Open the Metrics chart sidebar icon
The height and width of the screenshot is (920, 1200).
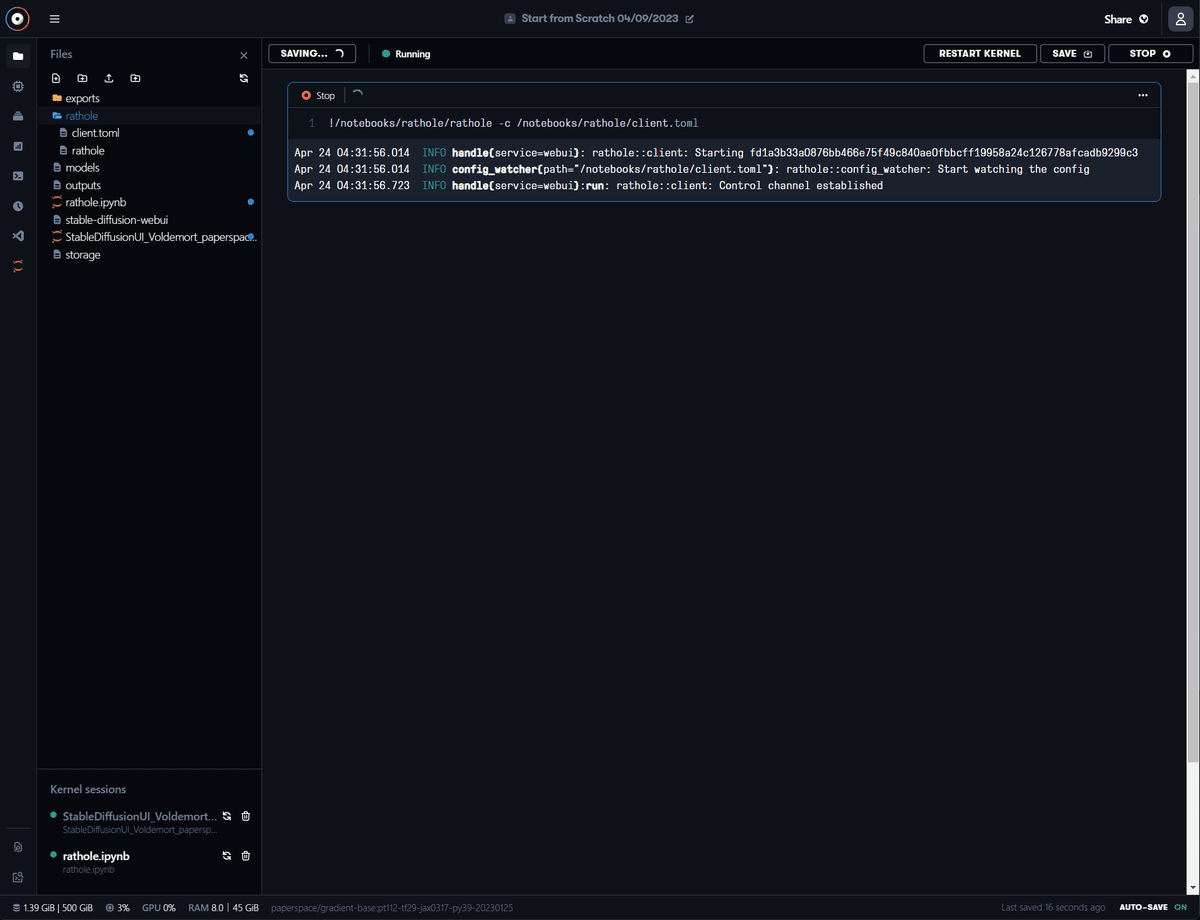(x=18, y=146)
